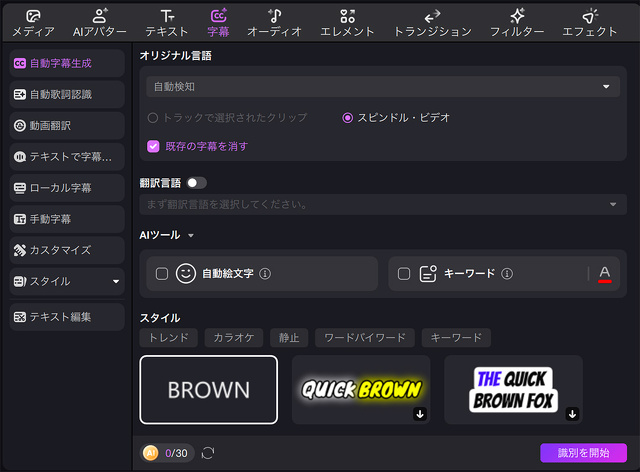Open 自動歌詞認識 in sidebar
The height and width of the screenshot is (472, 640).
point(67,94)
